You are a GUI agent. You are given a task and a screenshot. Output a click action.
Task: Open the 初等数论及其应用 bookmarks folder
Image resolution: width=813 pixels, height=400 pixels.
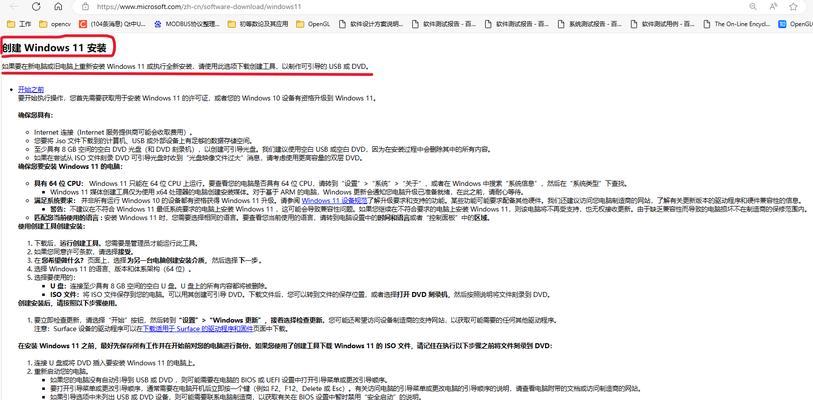[257, 24]
